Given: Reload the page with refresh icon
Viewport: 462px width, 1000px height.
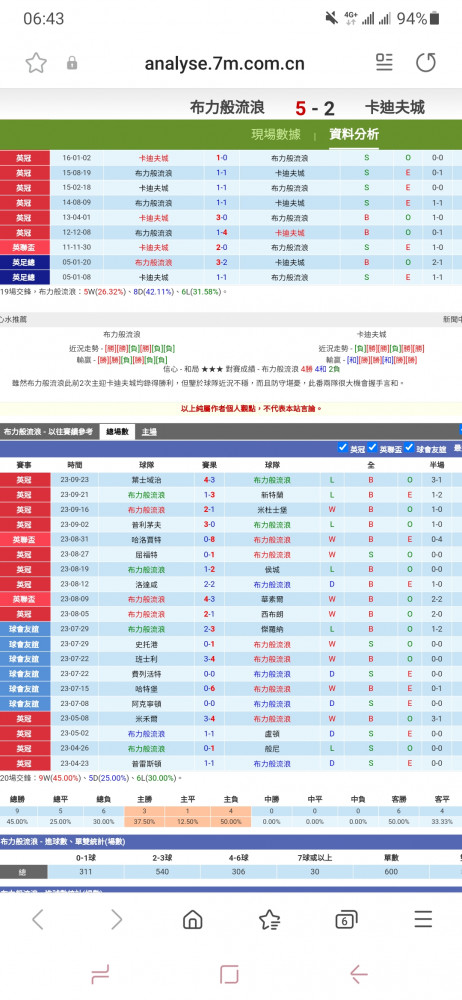Looking at the screenshot, I should click(x=426, y=62).
